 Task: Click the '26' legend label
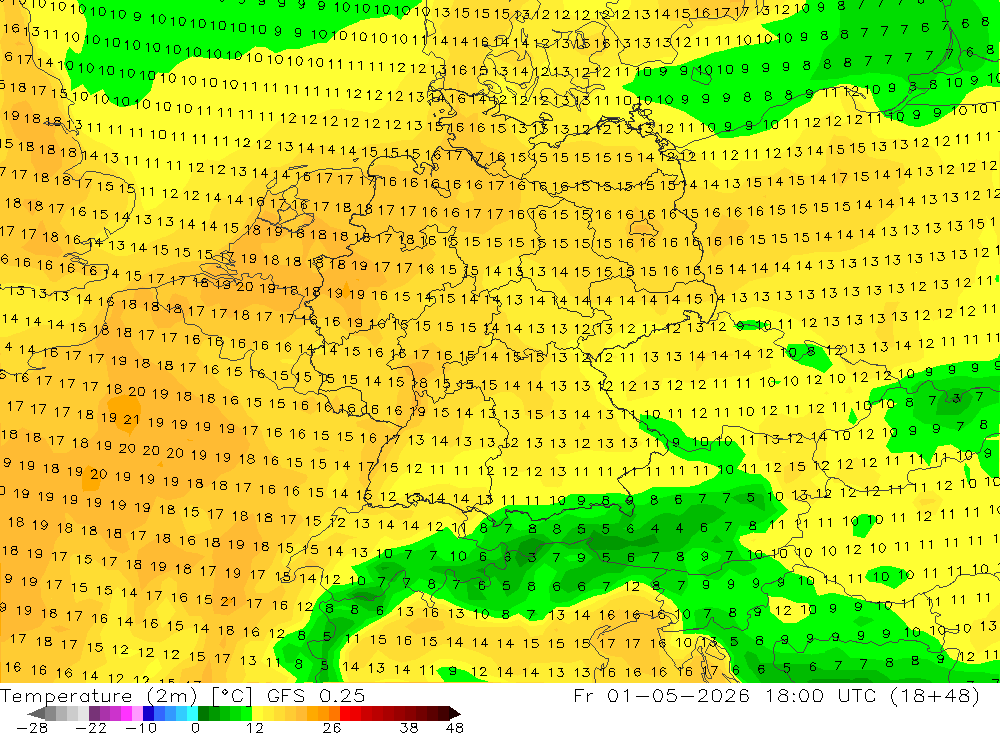coord(332,728)
